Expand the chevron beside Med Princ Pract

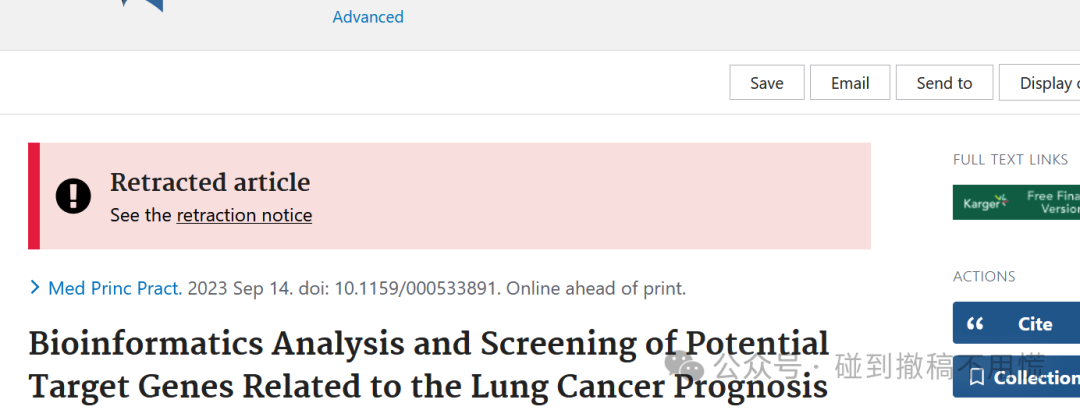click(35, 287)
